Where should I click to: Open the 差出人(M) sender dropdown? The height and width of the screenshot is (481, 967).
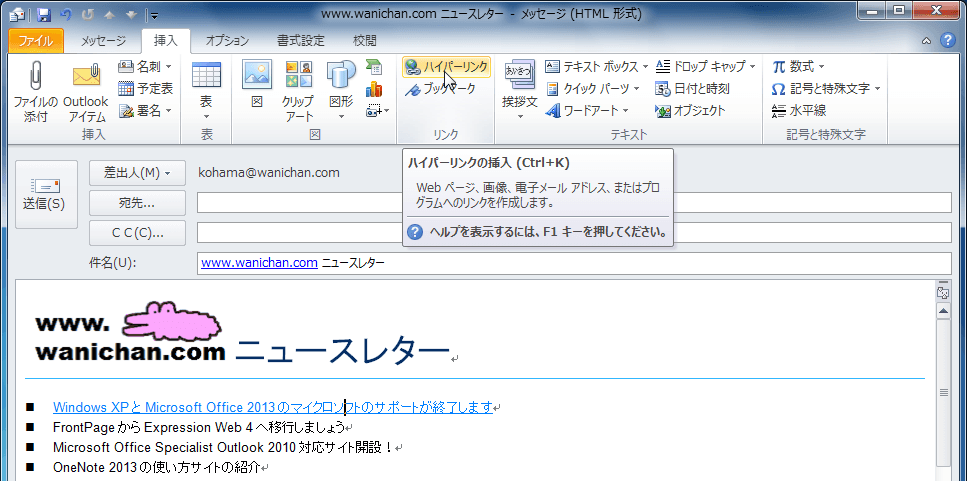click(138, 173)
